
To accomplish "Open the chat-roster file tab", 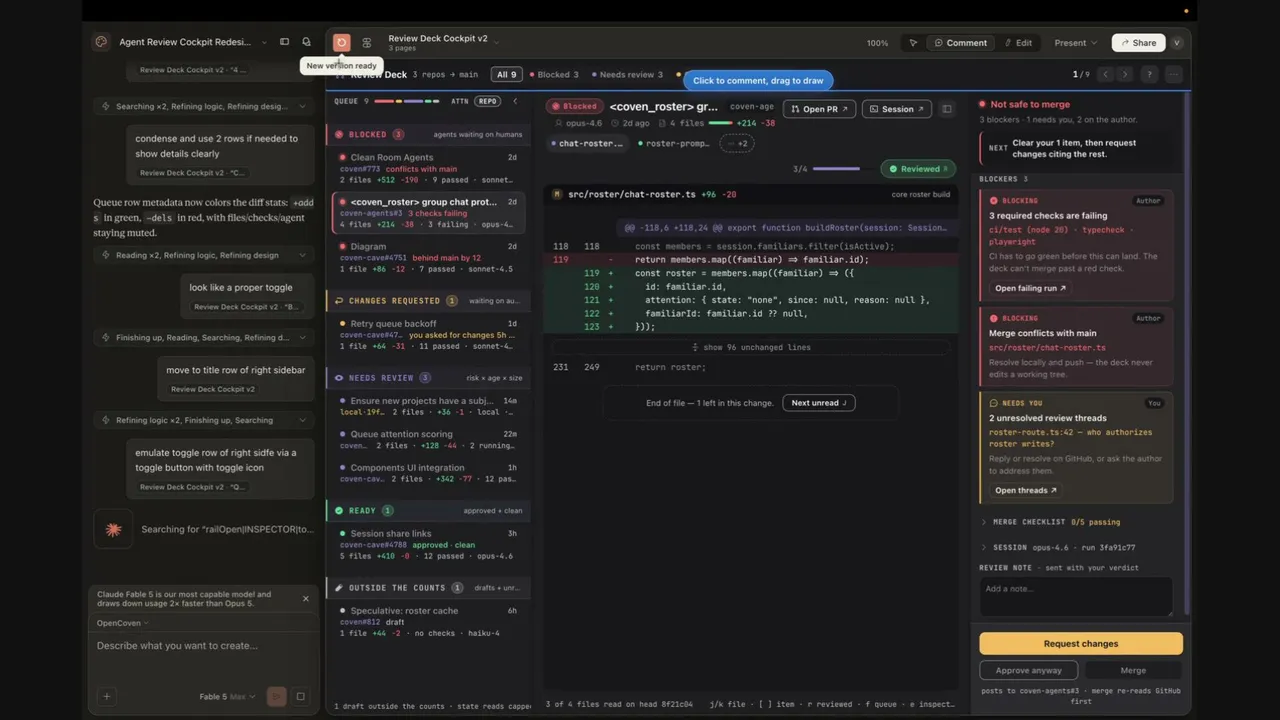I will pos(587,143).
